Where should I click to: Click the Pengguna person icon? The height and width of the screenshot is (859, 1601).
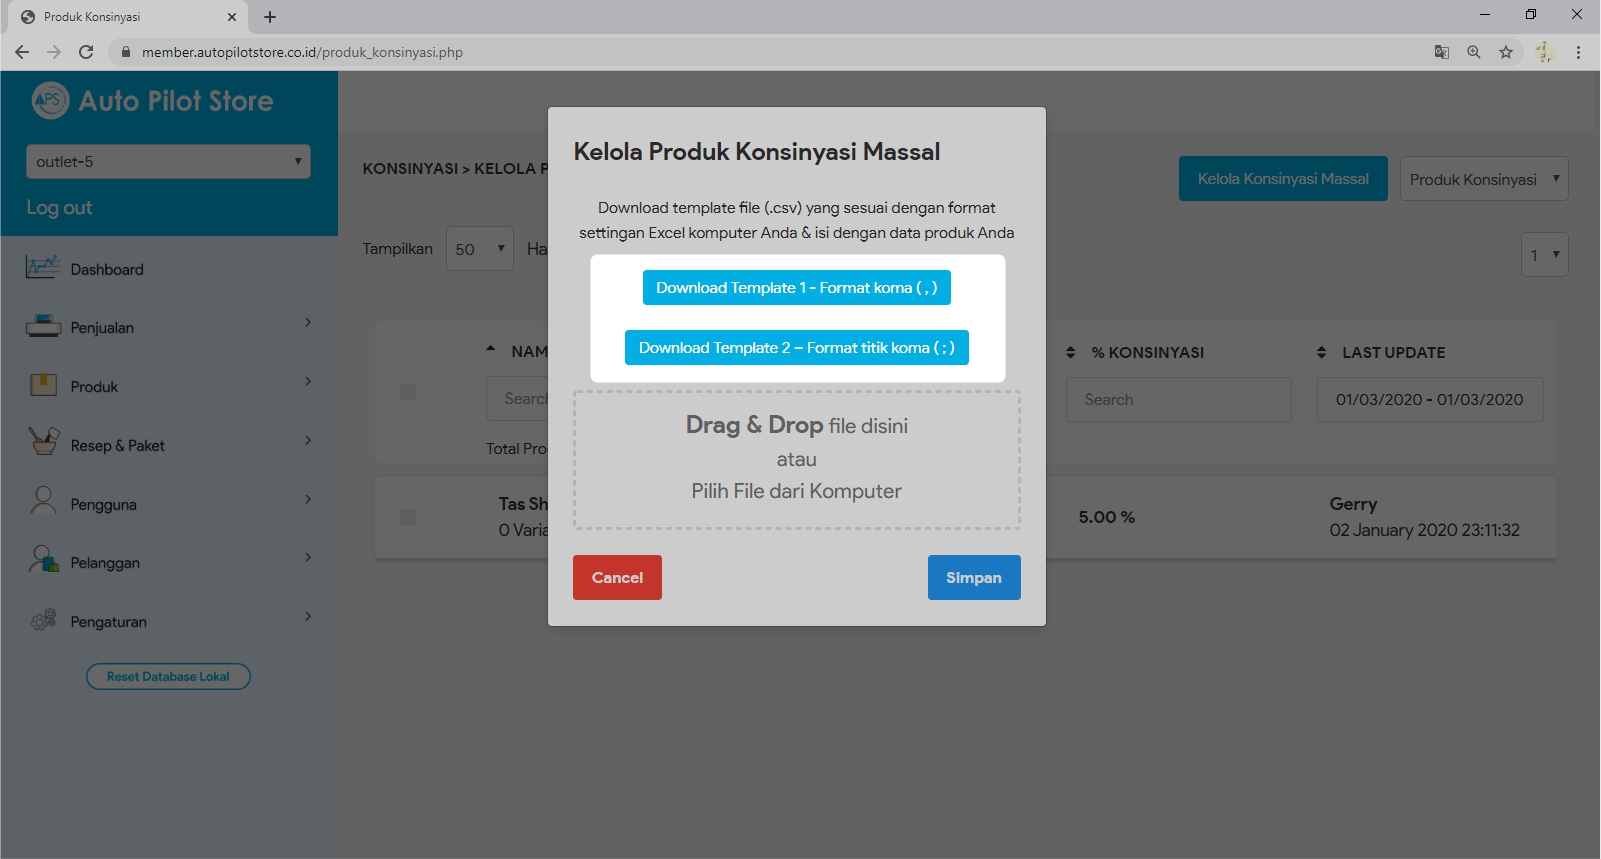pos(43,502)
